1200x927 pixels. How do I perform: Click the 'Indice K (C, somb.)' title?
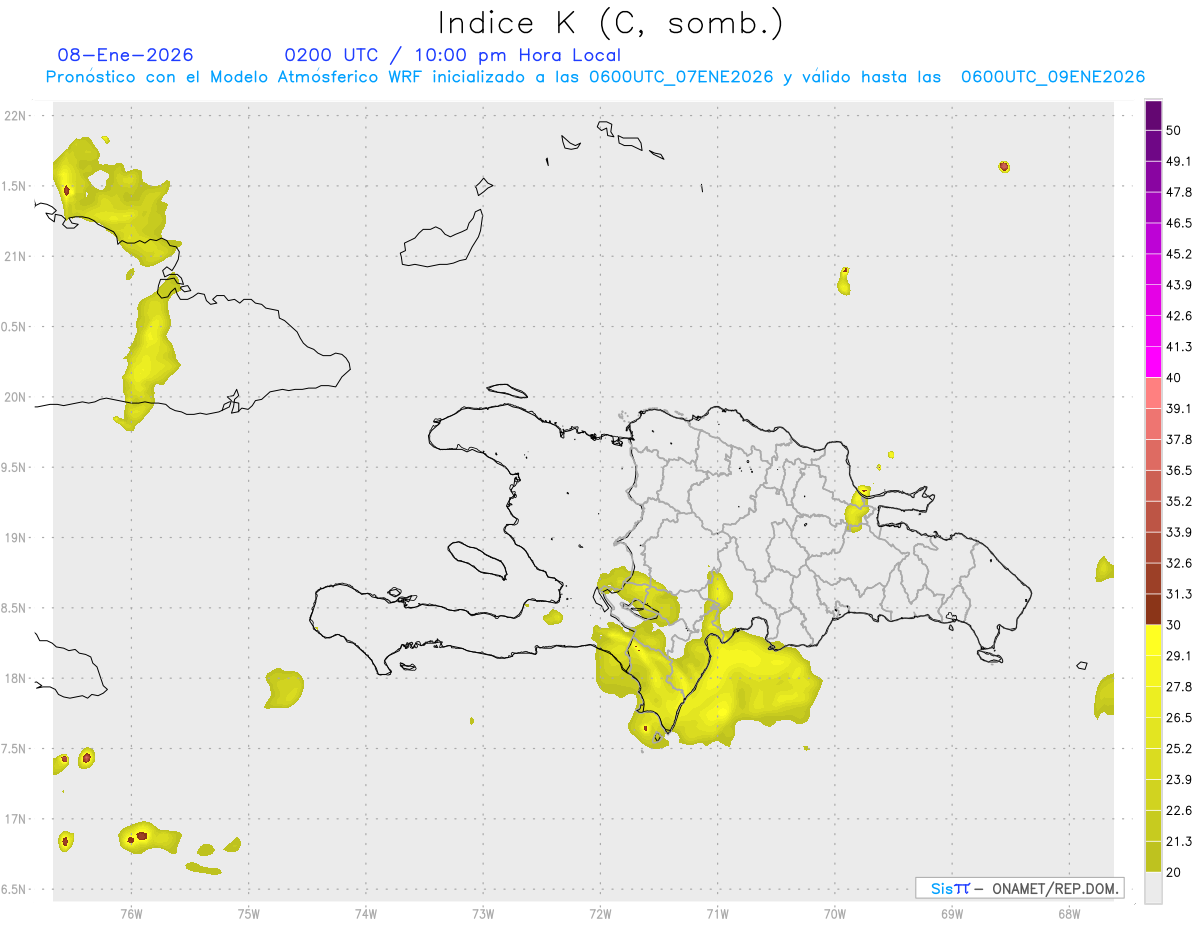611,24
